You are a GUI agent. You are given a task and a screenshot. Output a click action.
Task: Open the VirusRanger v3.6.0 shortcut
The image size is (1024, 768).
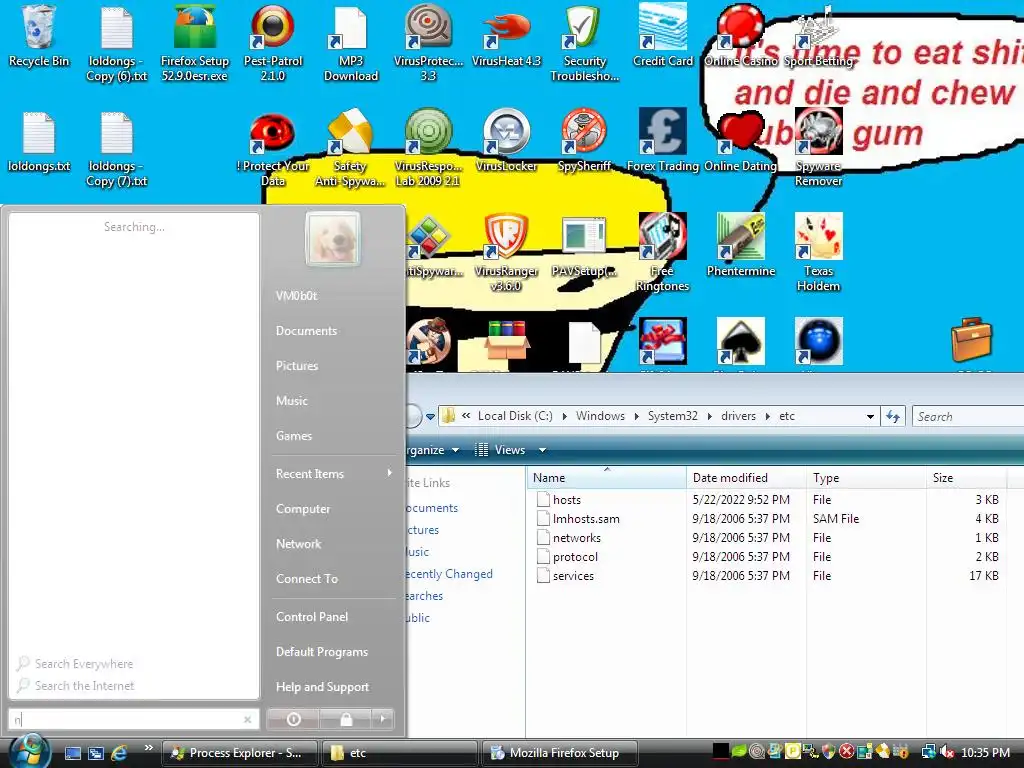click(506, 253)
